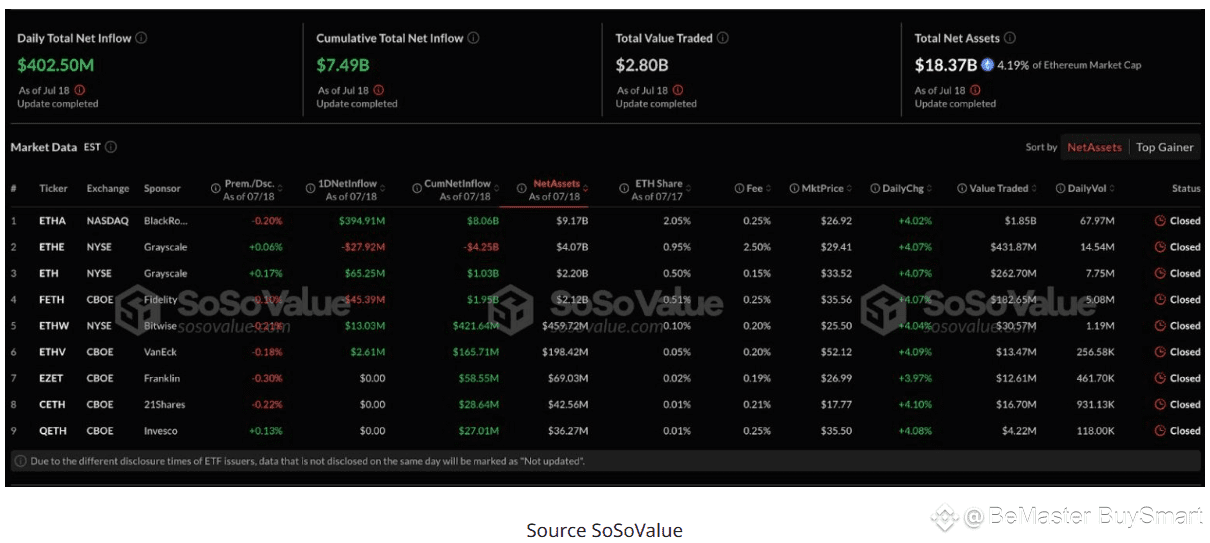Screen dimensions: 1210x543
Task: Click the $9.17B net assets value
Action: click(x=572, y=221)
